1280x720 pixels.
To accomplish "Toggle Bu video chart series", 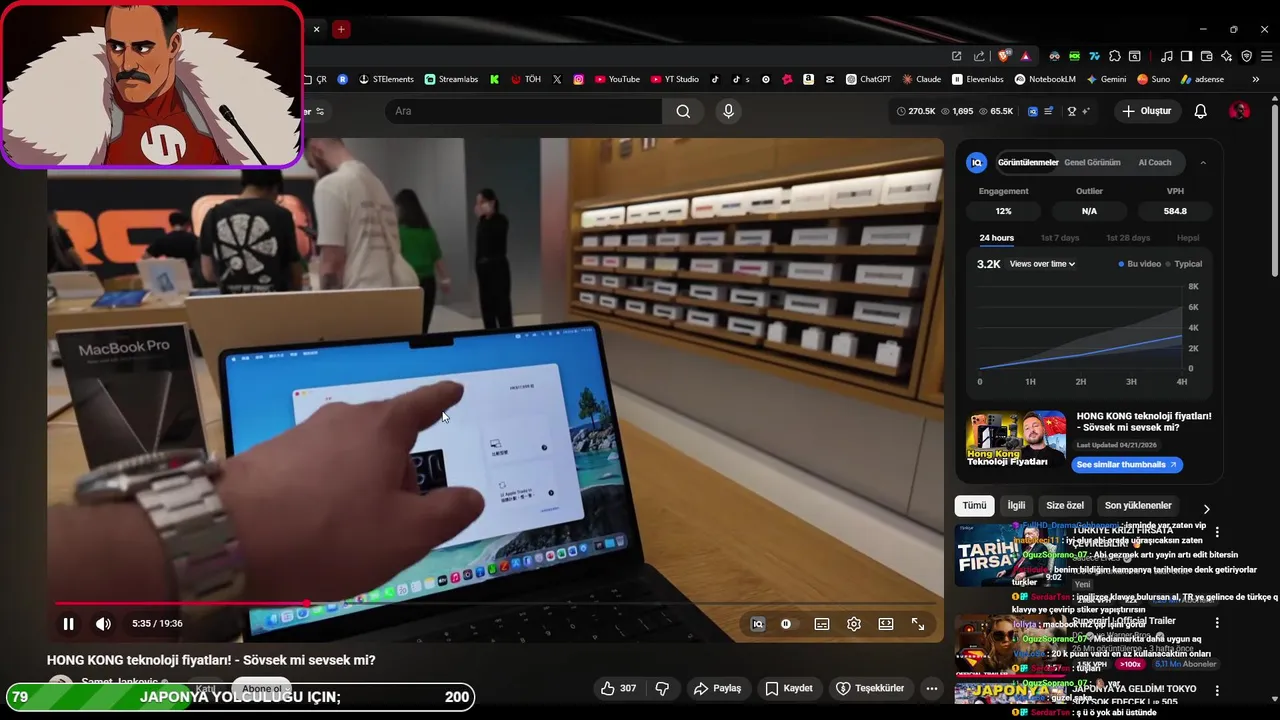I will coord(1140,264).
